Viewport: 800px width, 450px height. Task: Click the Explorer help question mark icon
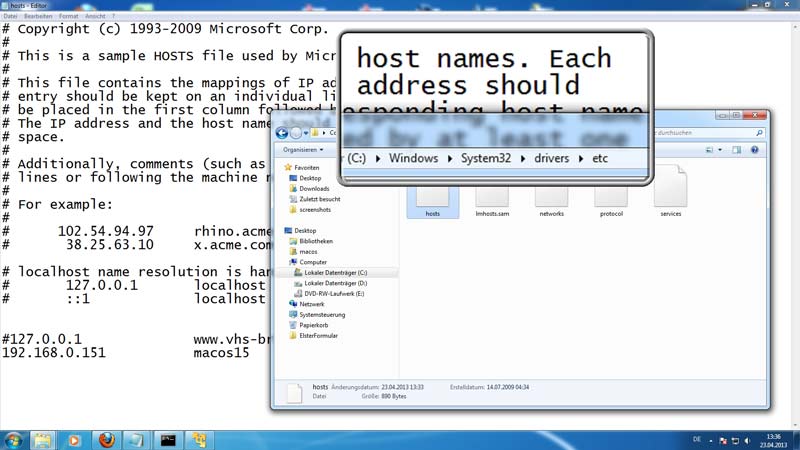755,150
